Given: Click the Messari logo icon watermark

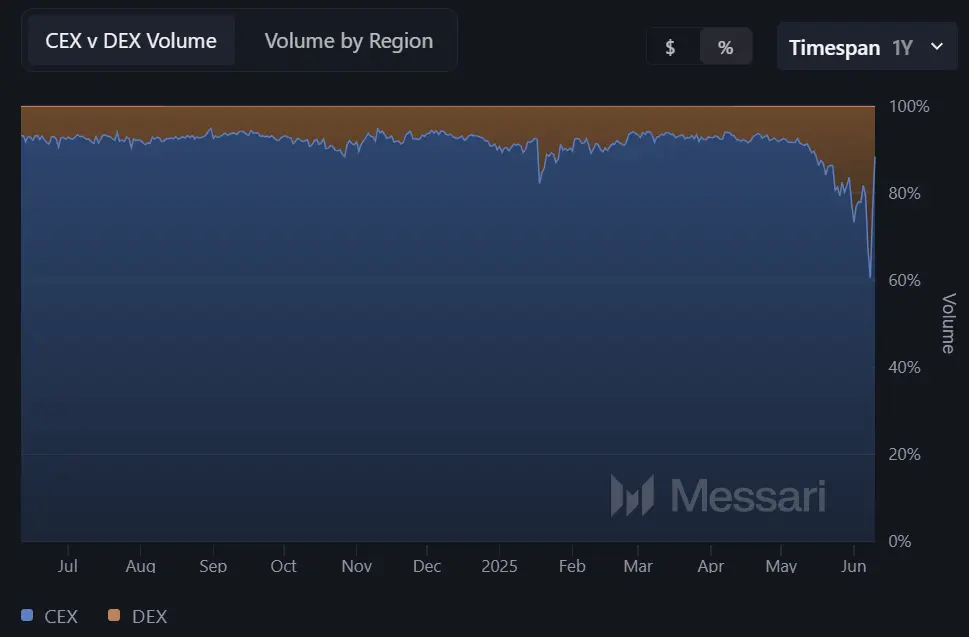Looking at the screenshot, I should click(632, 495).
